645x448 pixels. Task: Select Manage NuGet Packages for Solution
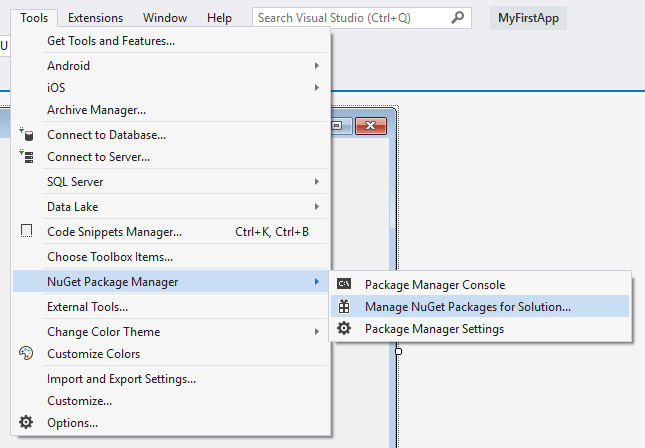[x=480, y=306]
